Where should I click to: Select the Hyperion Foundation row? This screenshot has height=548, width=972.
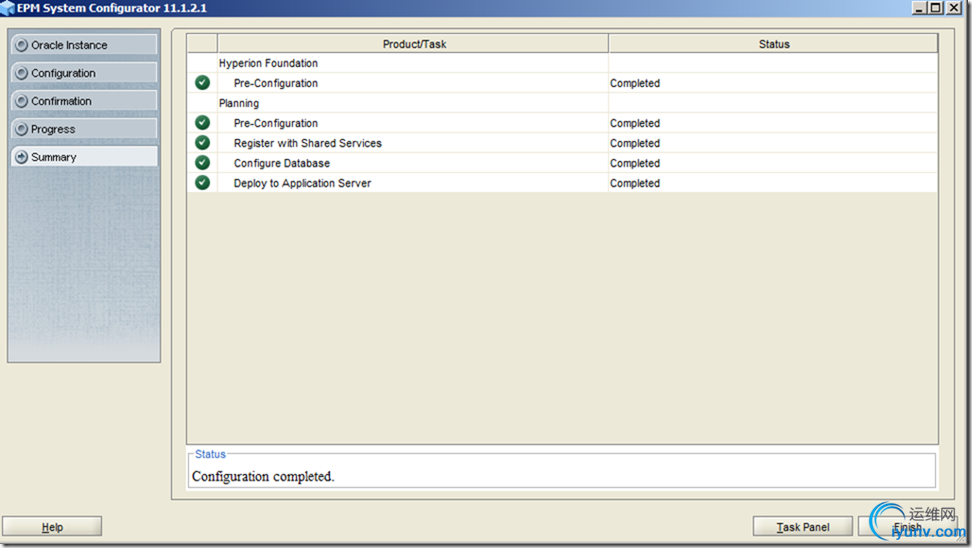tap(562, 63)
